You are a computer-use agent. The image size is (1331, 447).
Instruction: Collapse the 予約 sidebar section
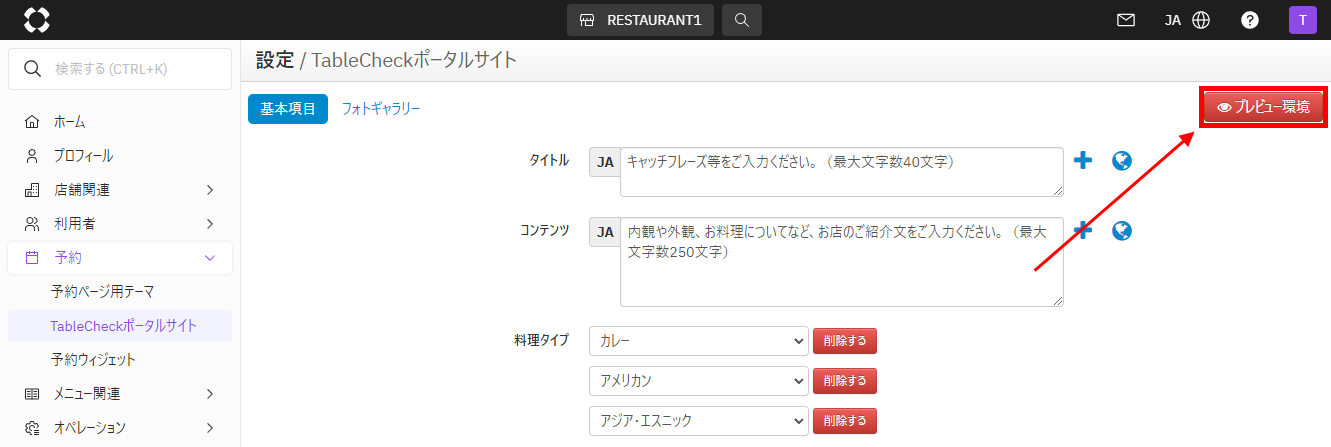coord(120,258)
